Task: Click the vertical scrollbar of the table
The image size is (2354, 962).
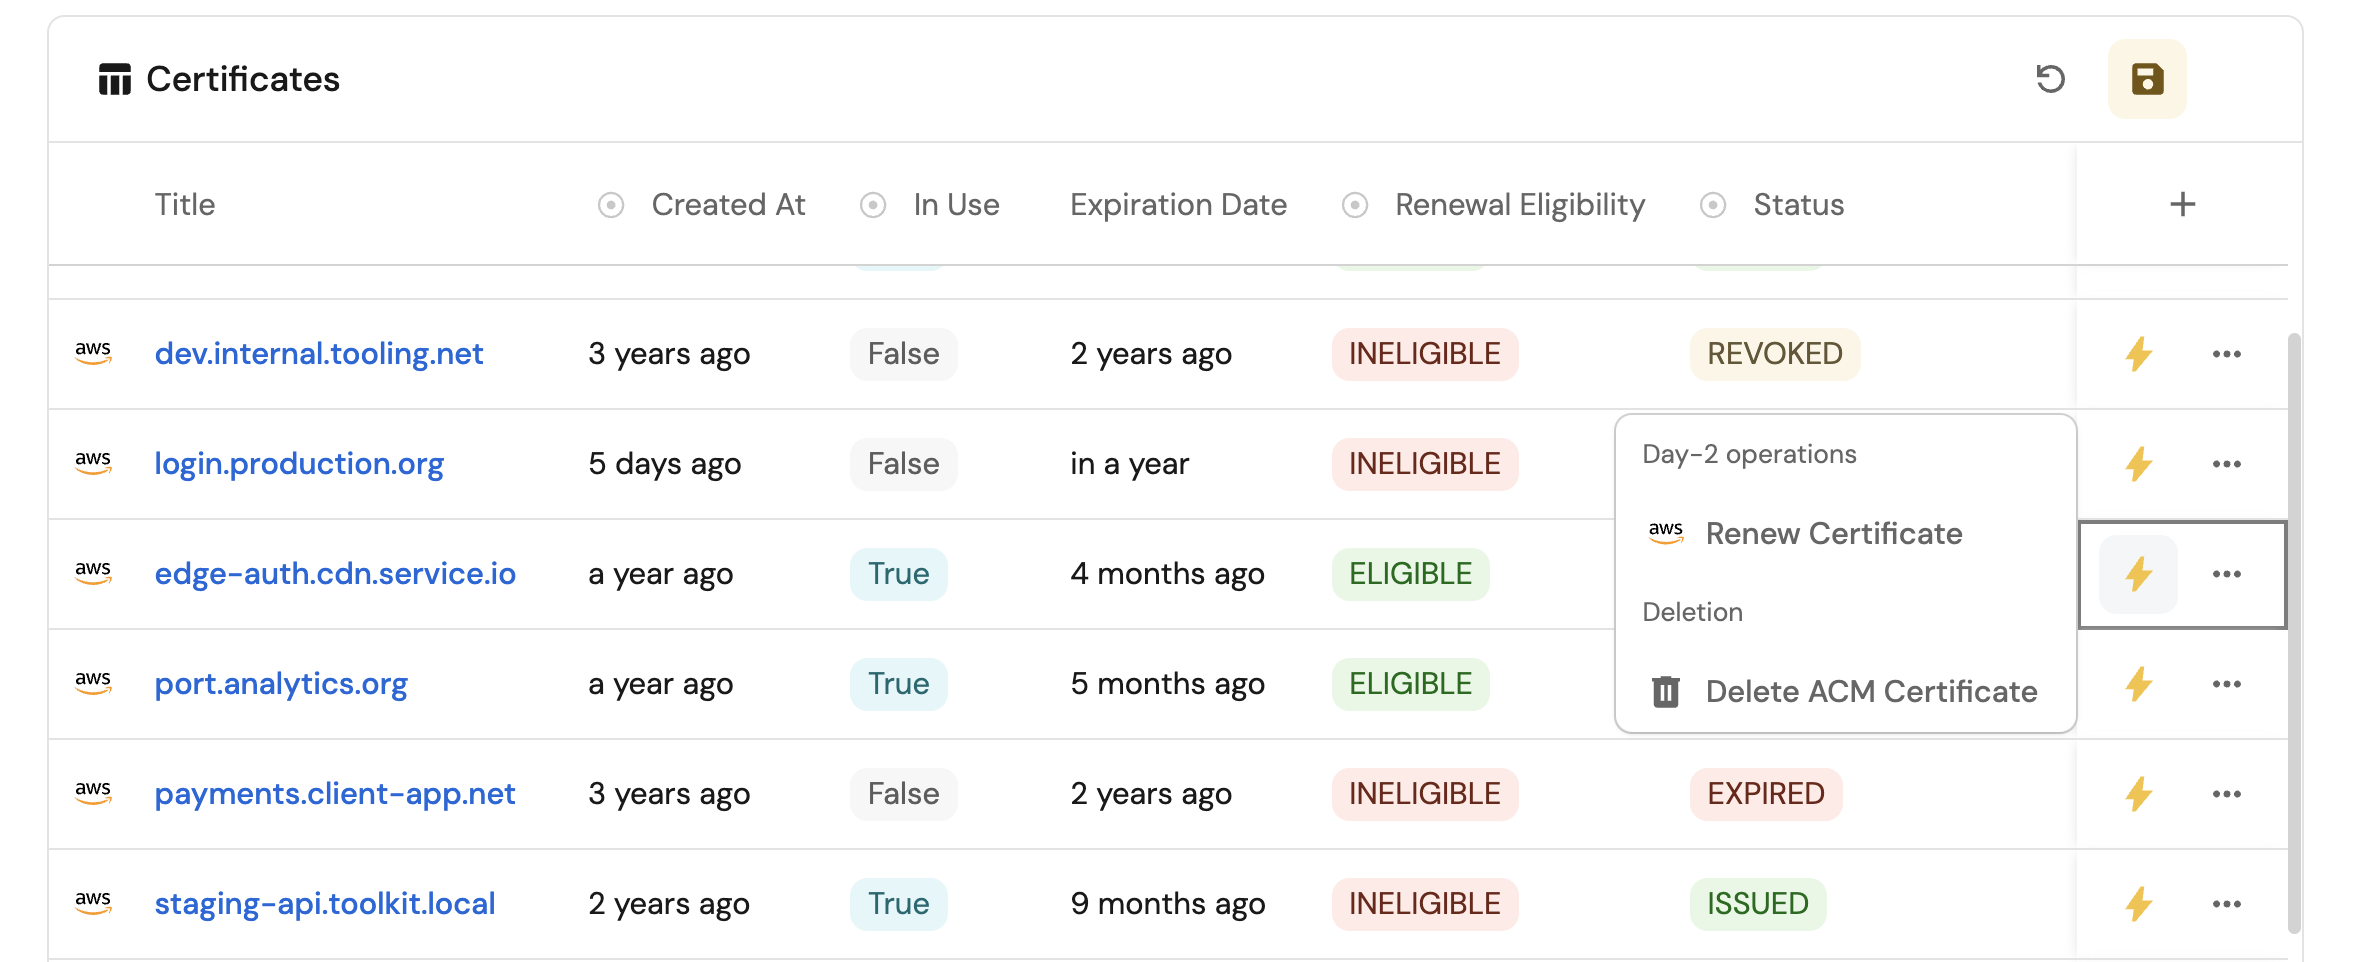Action: [2294, 630]
